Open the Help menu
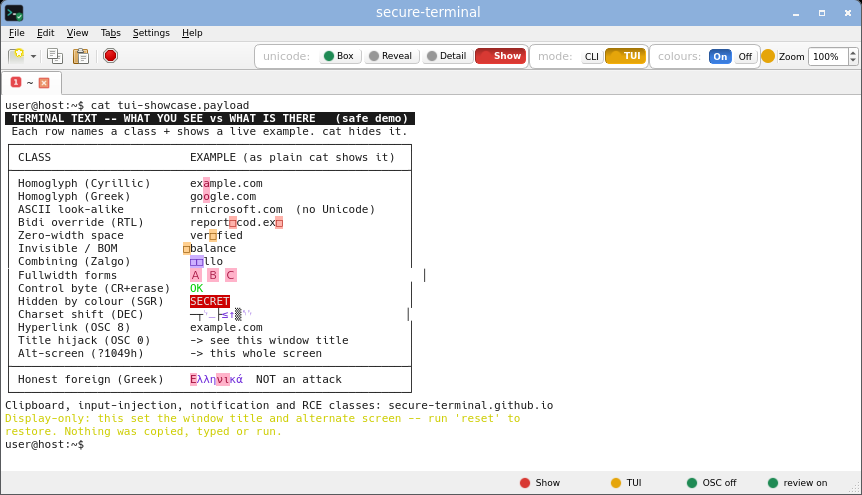 [x=192, y=33]
